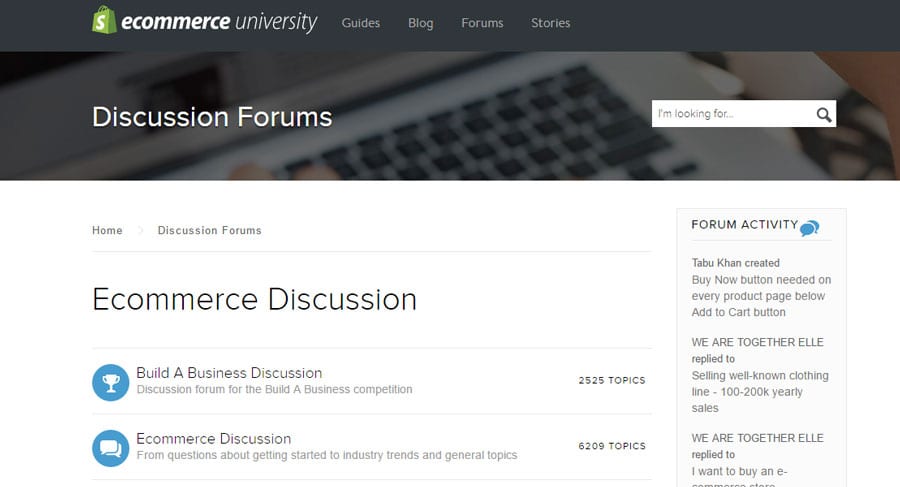Click the Discussion Forums breadcrumb link
This screenshot has width=900, height=487.
click(x=209, y=230)
